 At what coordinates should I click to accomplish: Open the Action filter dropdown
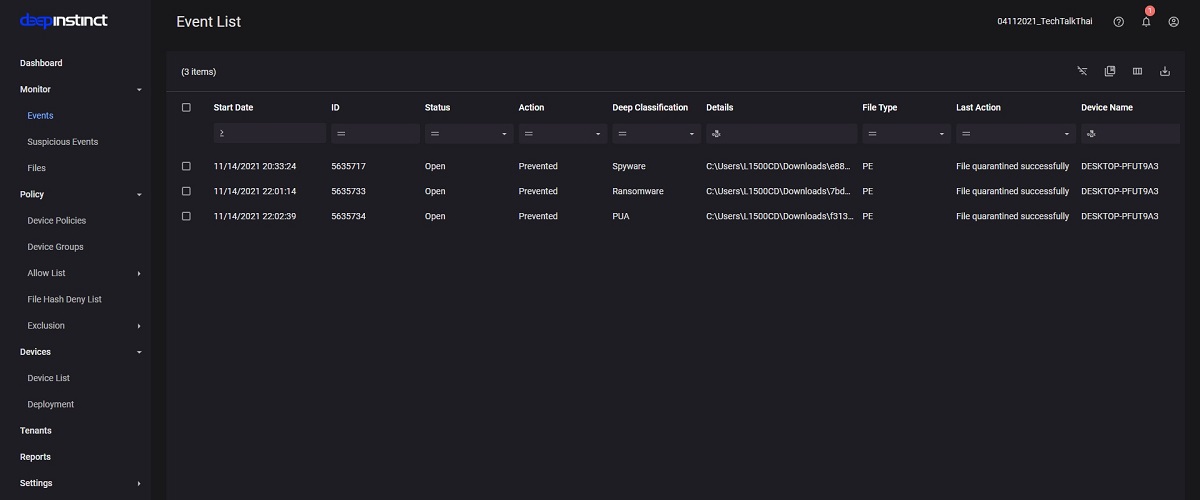point(600,133)
